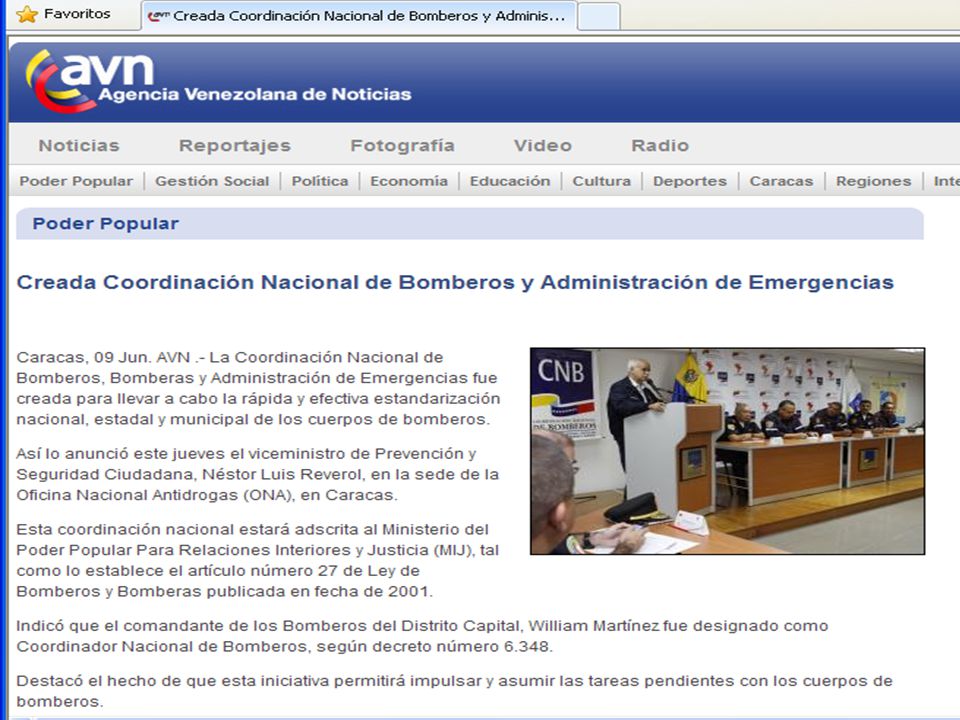The height and width of the screenshot is (720, 960).
Task: Click the AVN favicon on the browser tab
Action: pos(159,16)
